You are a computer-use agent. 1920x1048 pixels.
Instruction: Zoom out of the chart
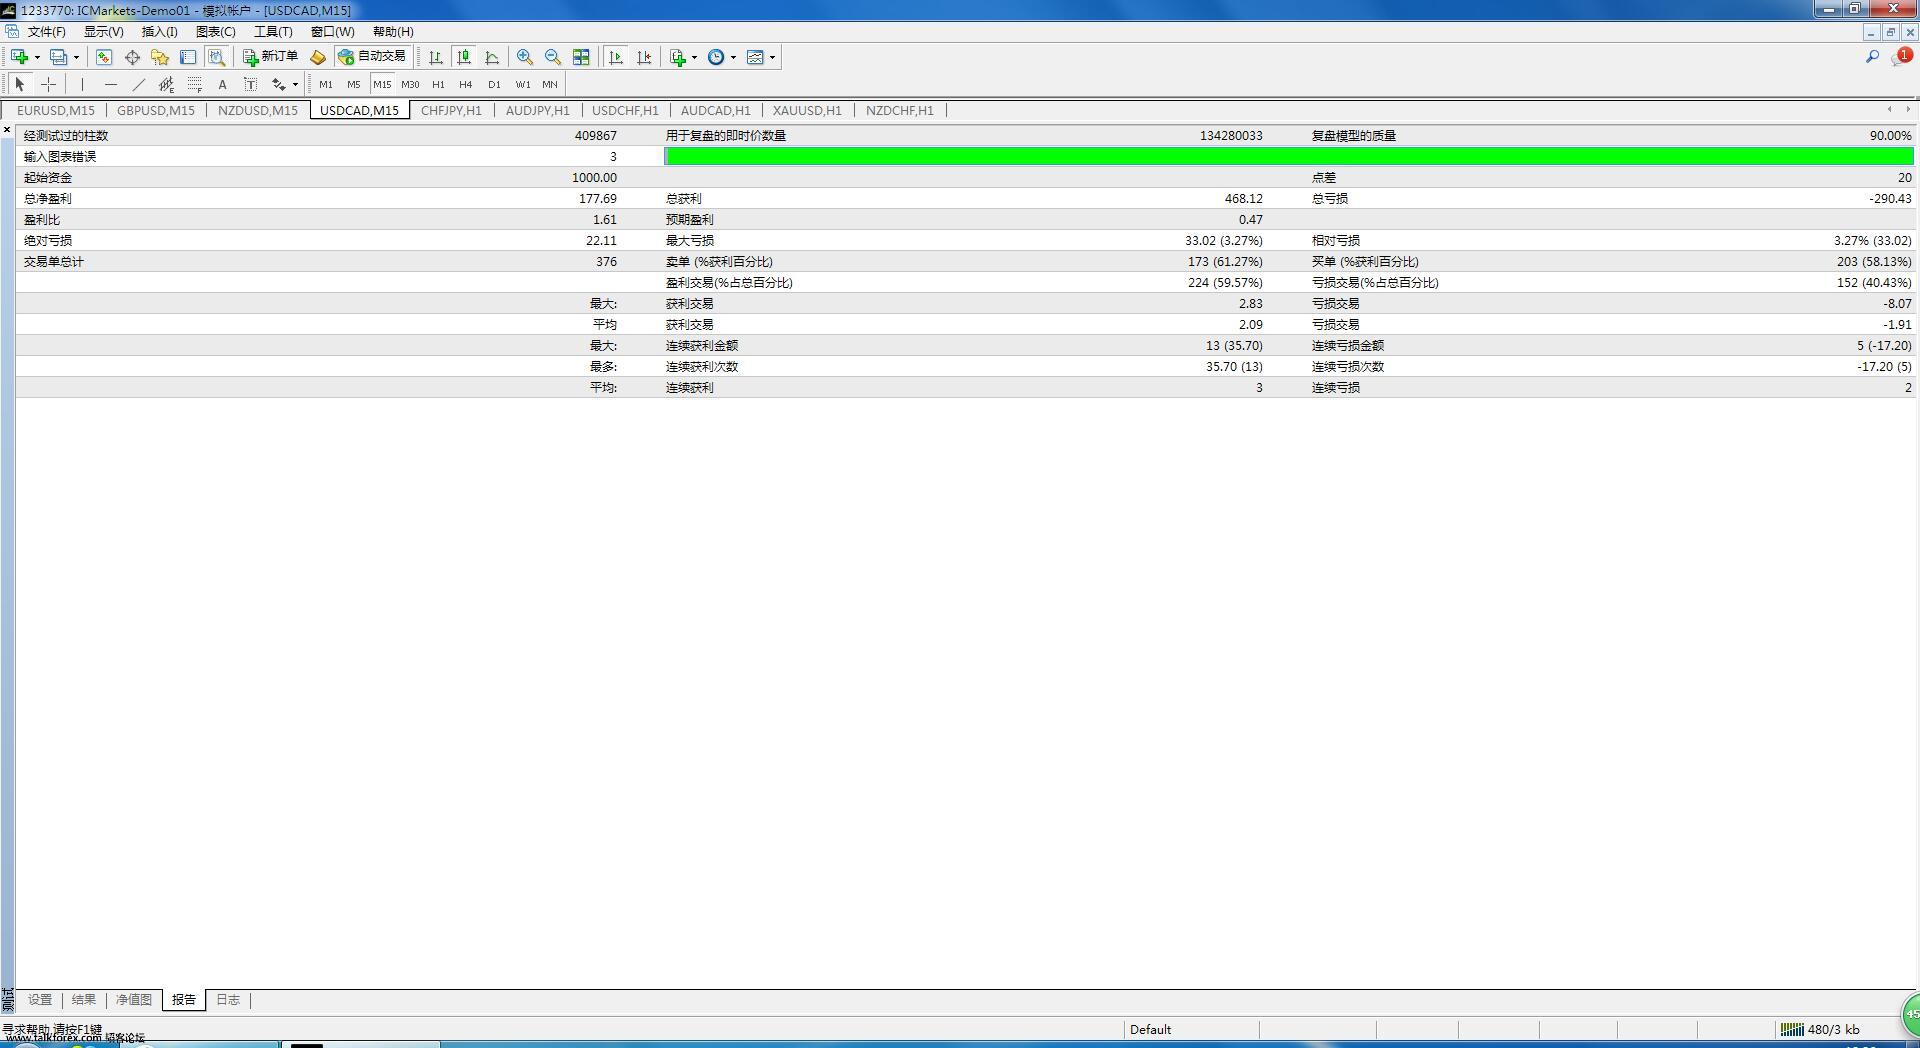(552, 57)
